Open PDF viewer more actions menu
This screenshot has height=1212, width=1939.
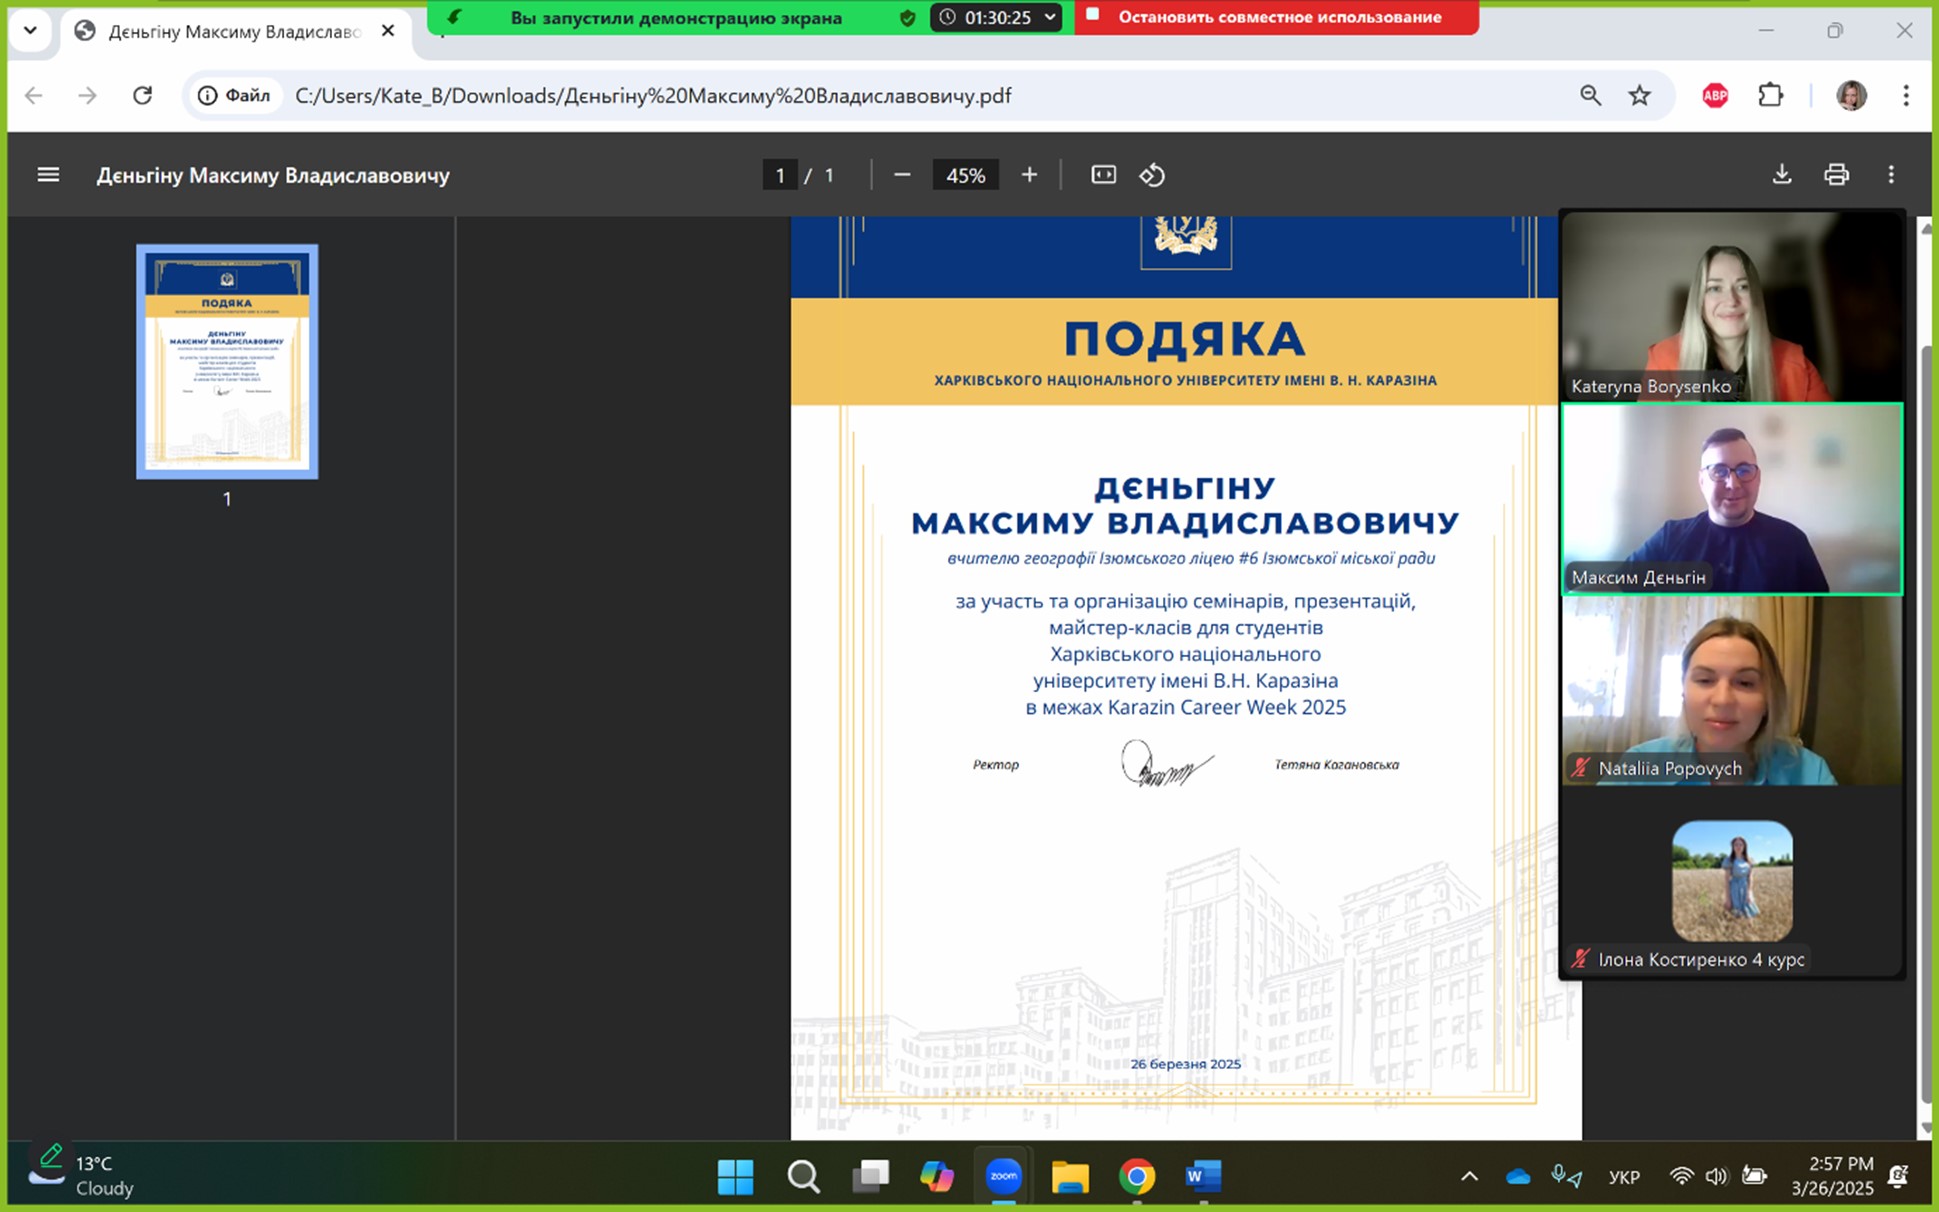coord(1890,175)
